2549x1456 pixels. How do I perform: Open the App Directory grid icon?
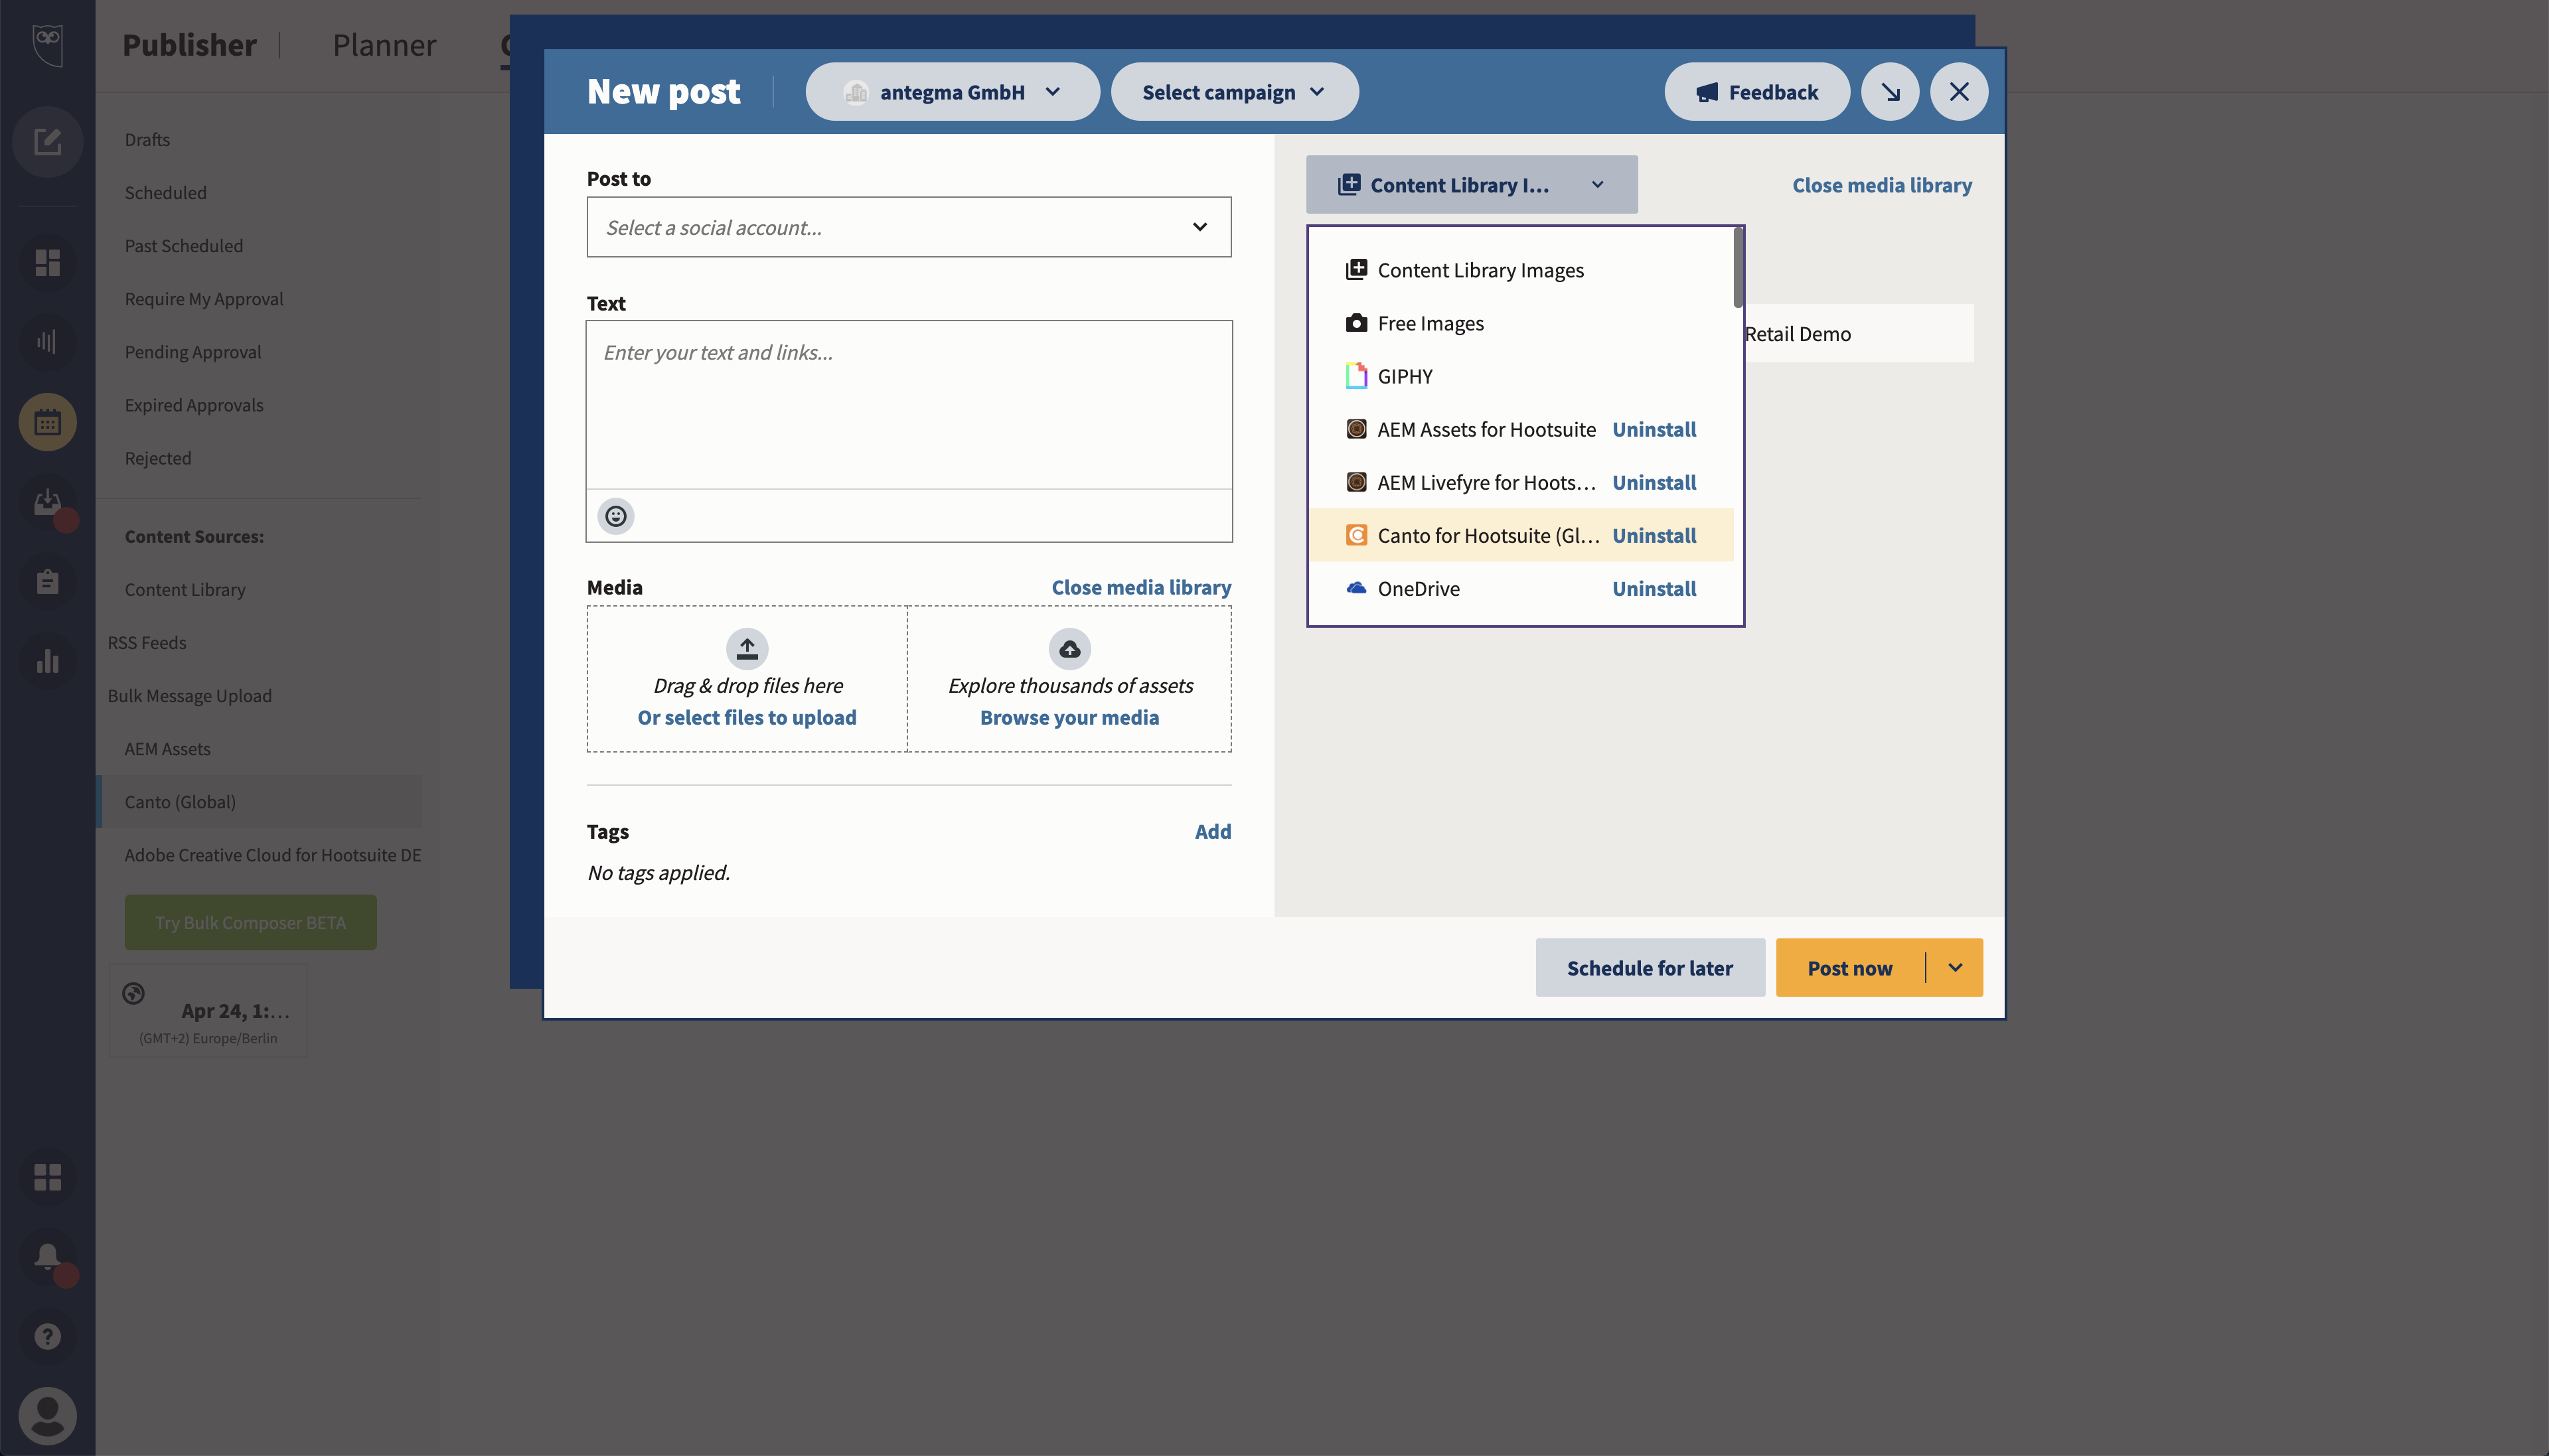click(x=47, y=1177)
